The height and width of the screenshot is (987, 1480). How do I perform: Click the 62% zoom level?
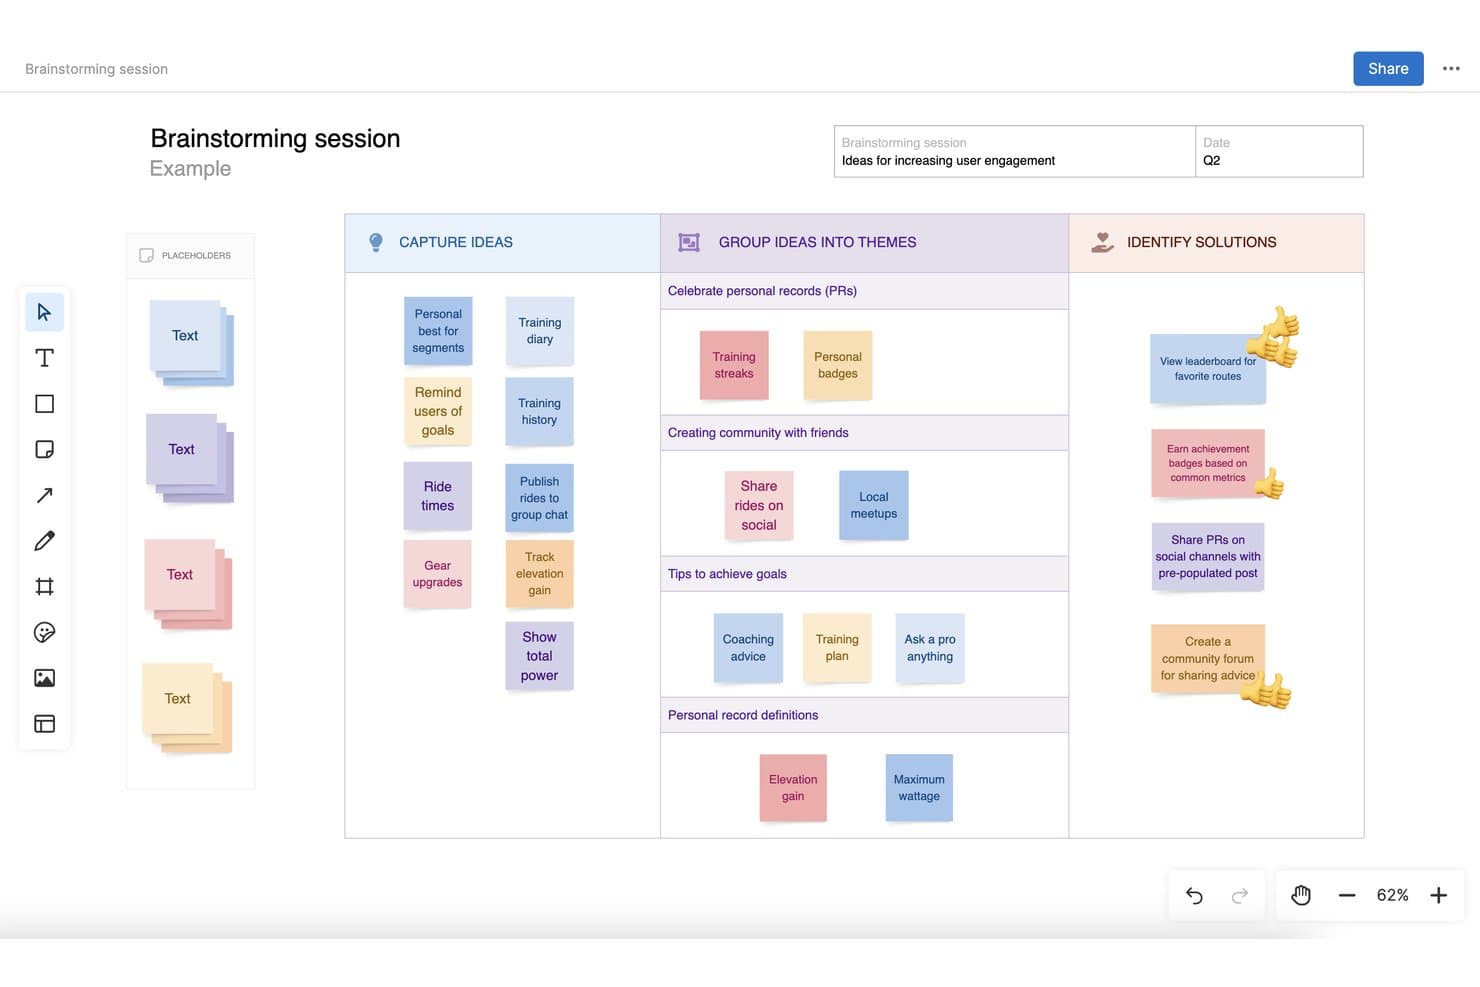coord(1392,895)
